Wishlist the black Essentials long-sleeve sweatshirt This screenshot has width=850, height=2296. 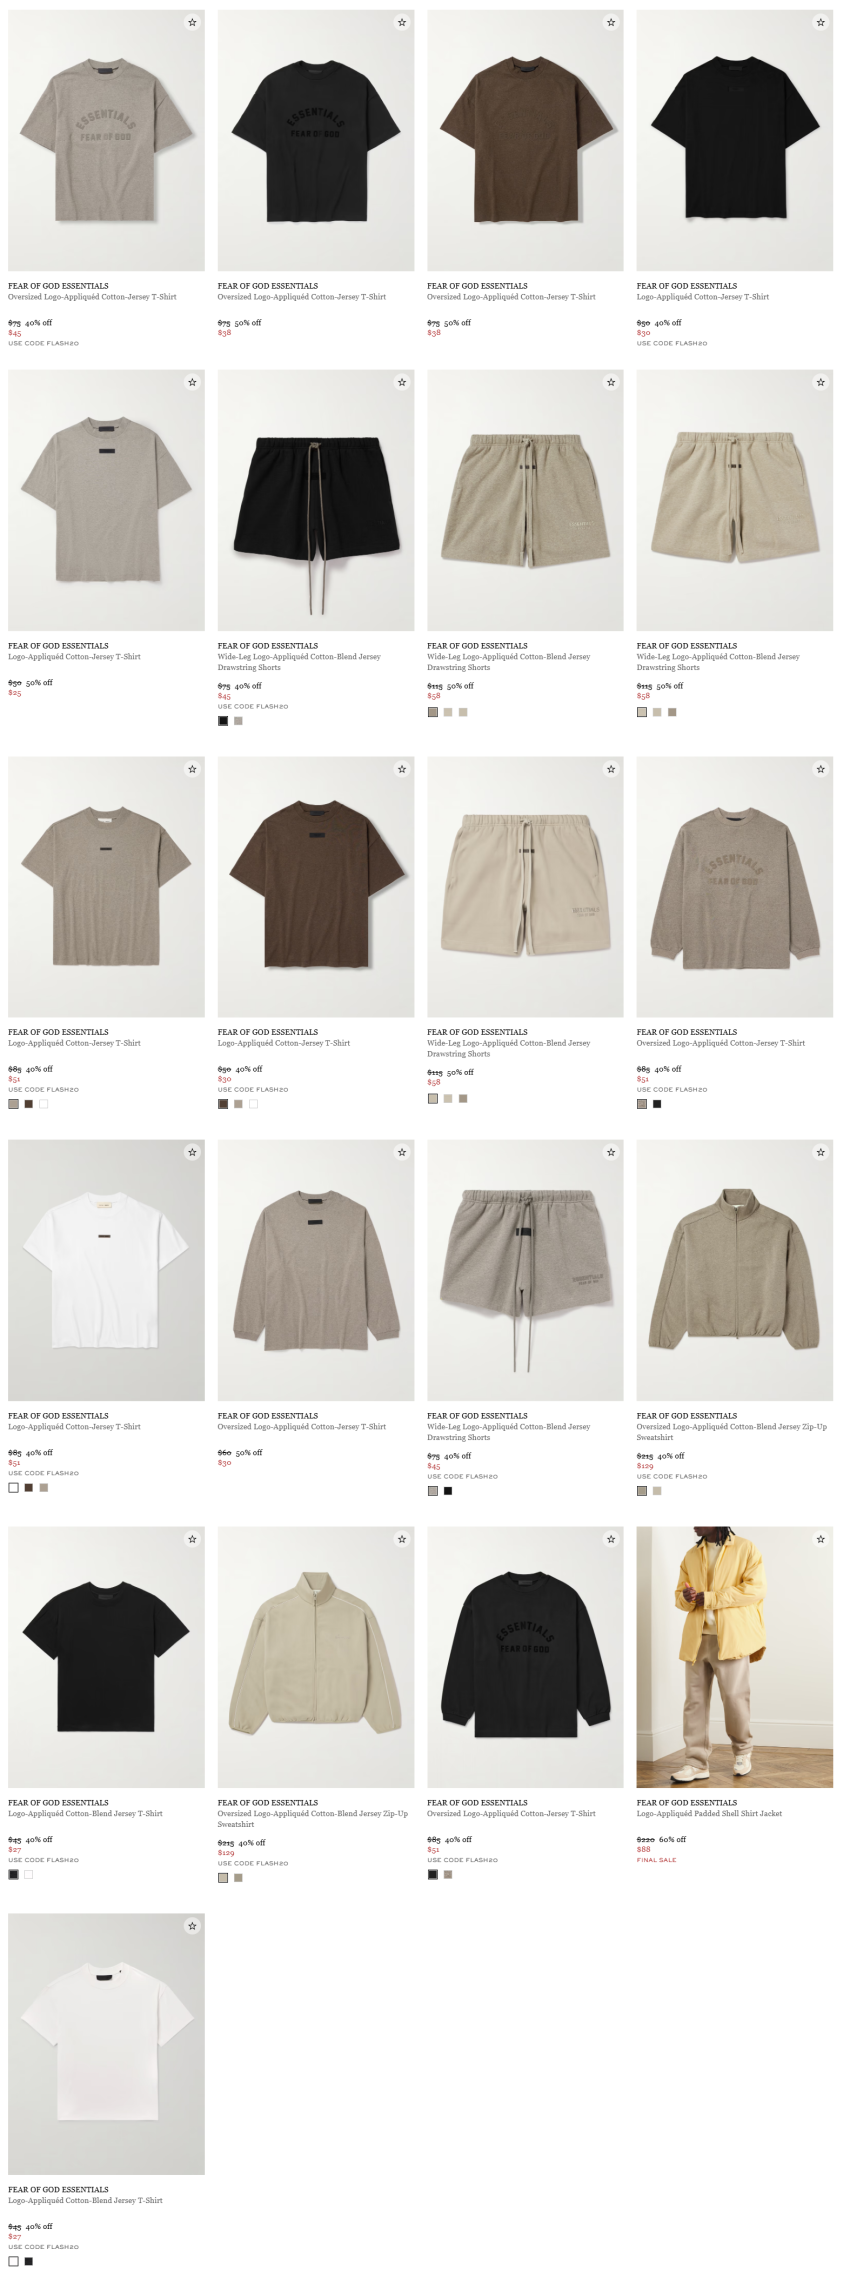pos(611,1539)
